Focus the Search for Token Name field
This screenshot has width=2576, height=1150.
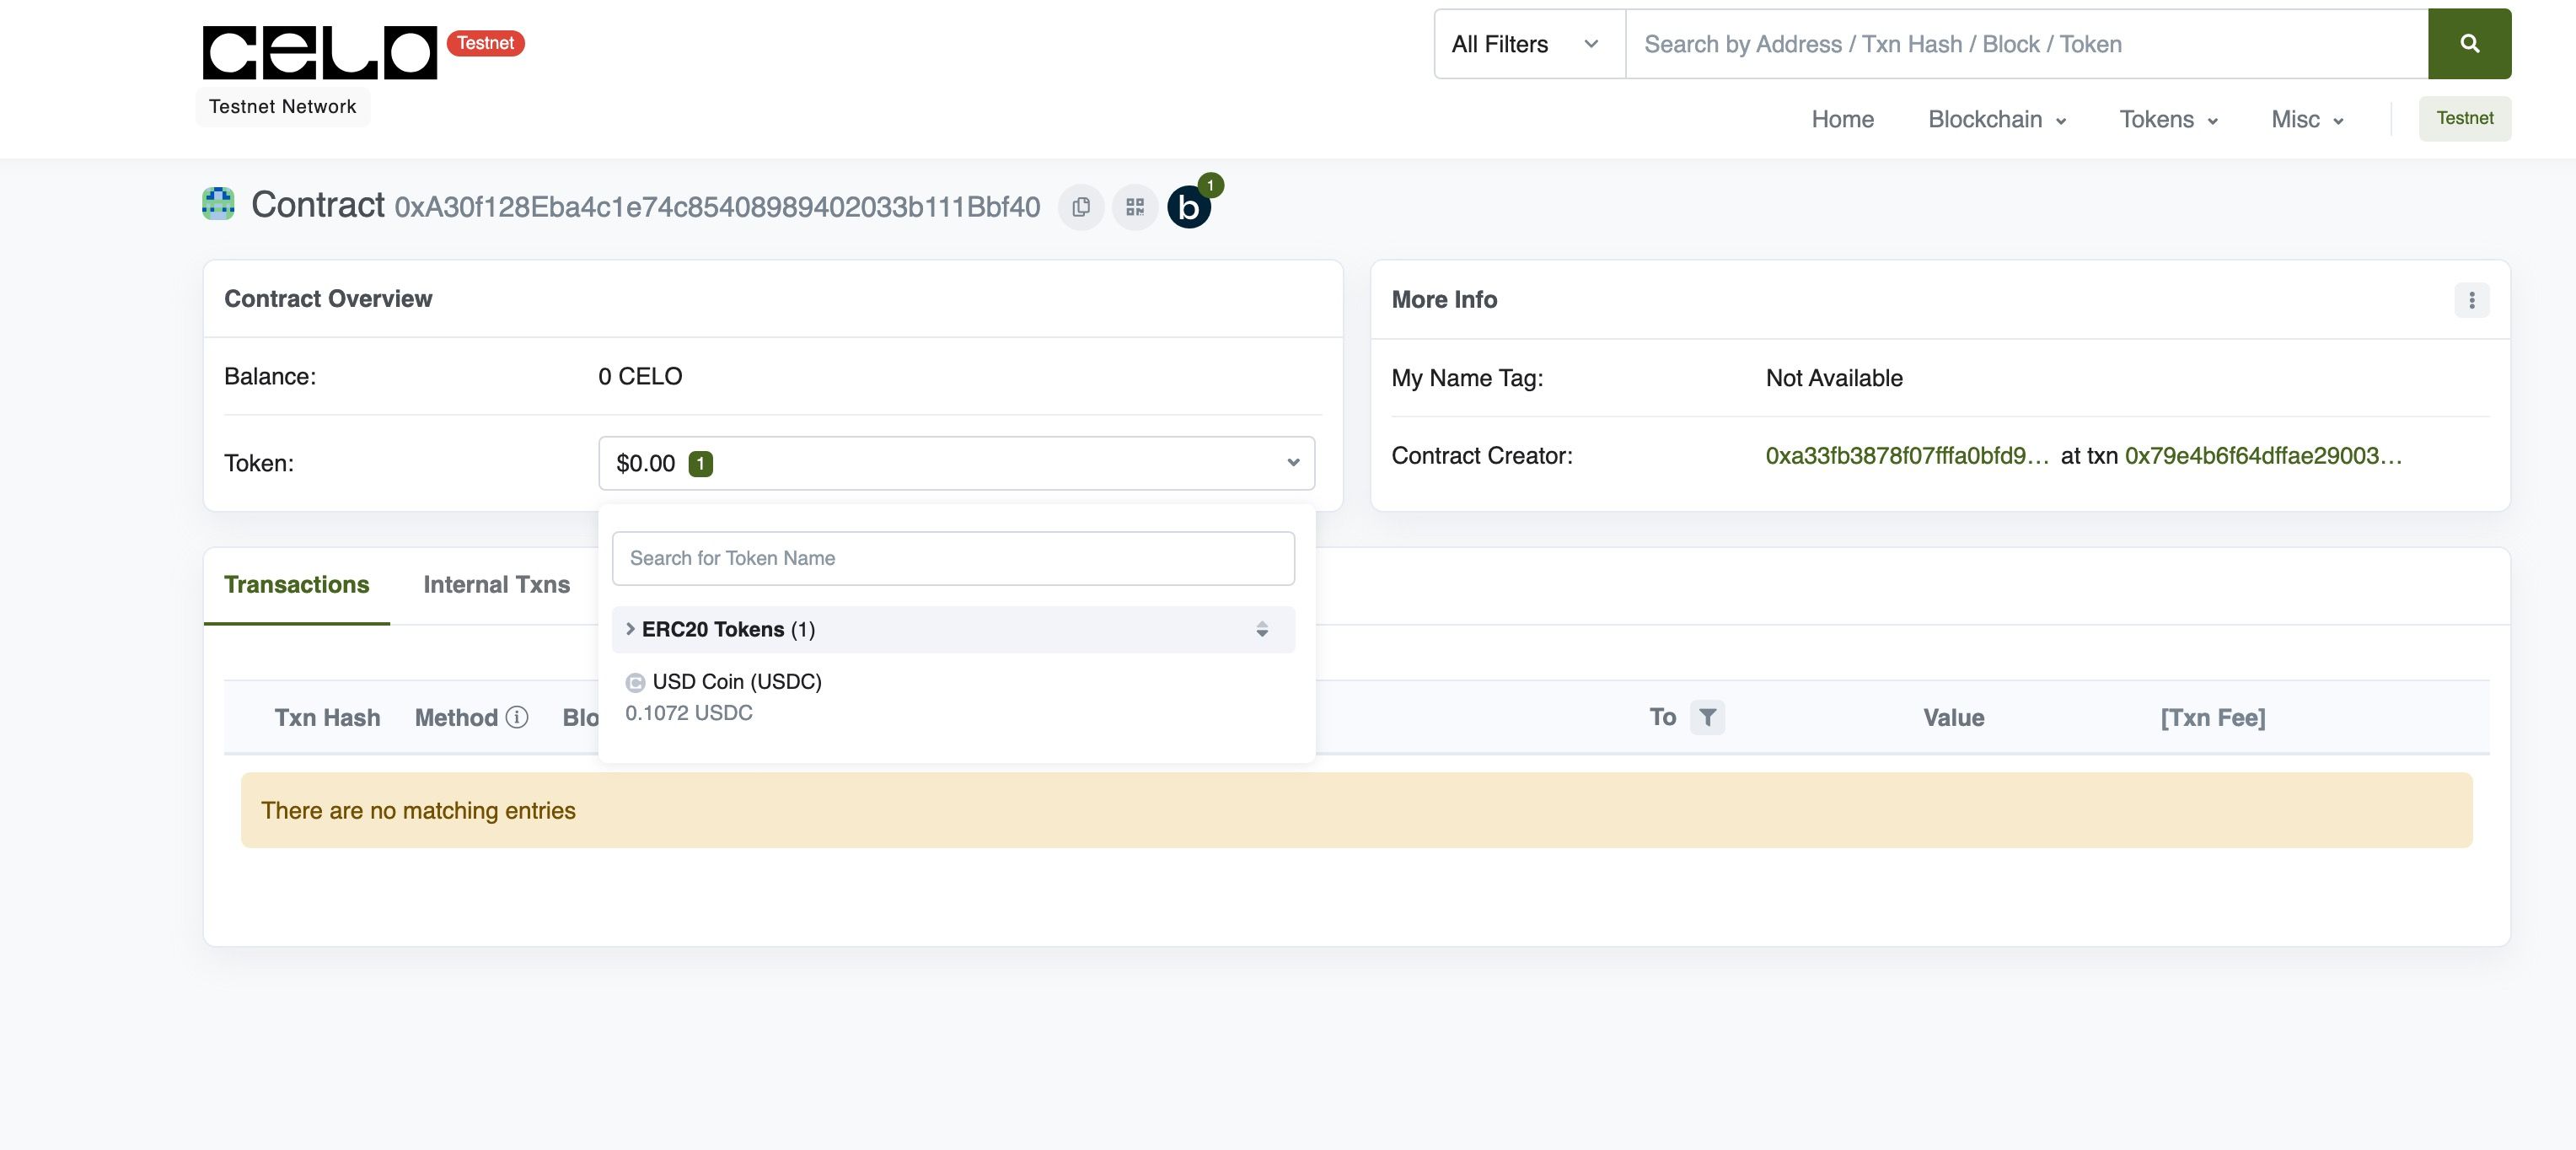953,558
